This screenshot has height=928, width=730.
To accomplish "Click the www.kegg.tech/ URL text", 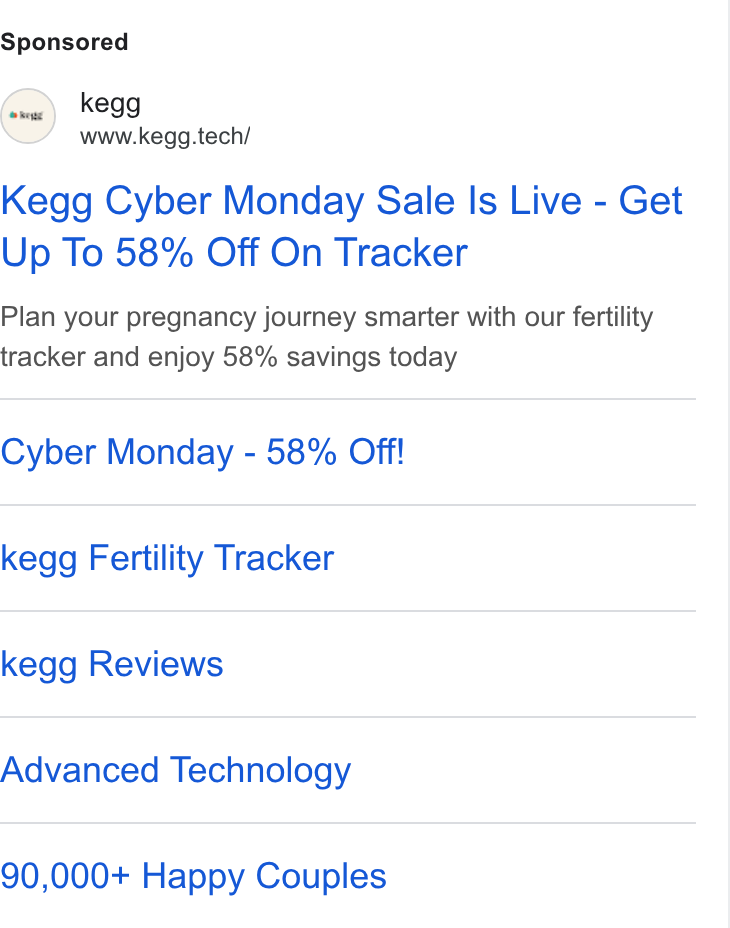I will [x=165, y=136].
